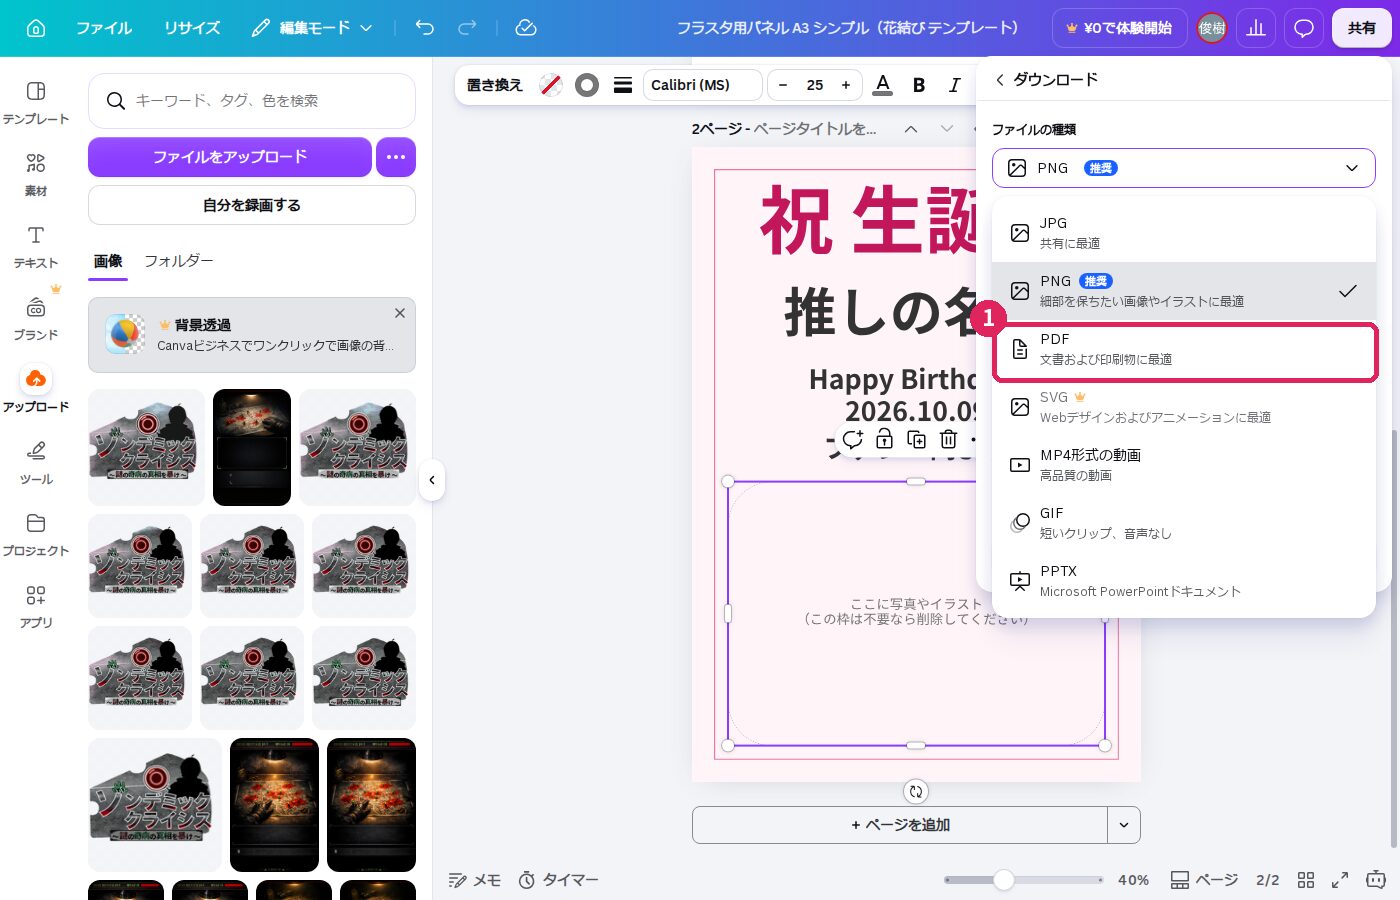This screenshot has height=900, width=1400.
Task: Click 置き換え replace button
Action: (495, 85)
